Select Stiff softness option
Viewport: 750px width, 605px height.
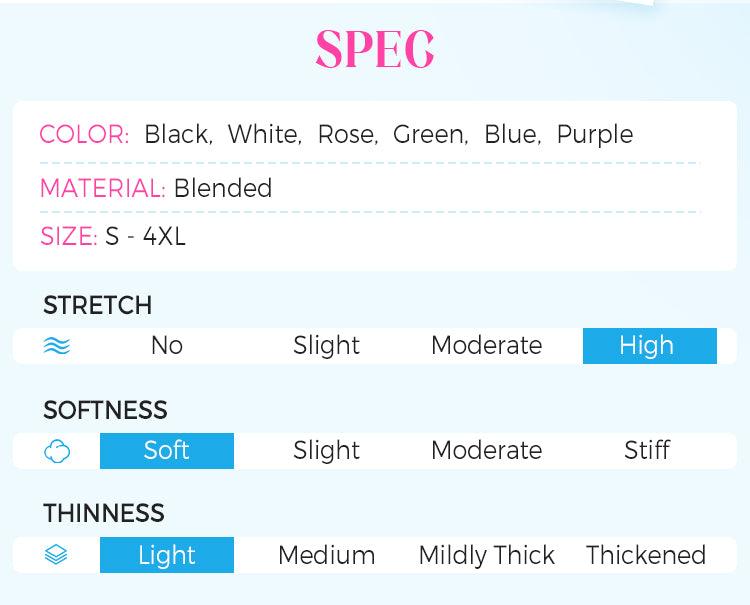coord(646,451)
